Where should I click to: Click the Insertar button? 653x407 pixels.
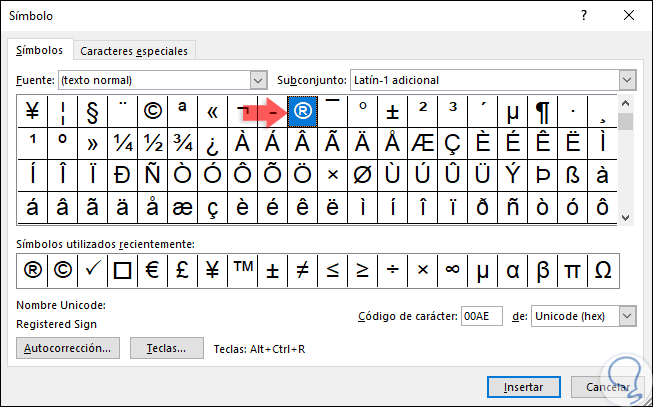pyautogui.click(x=516, y=386)
